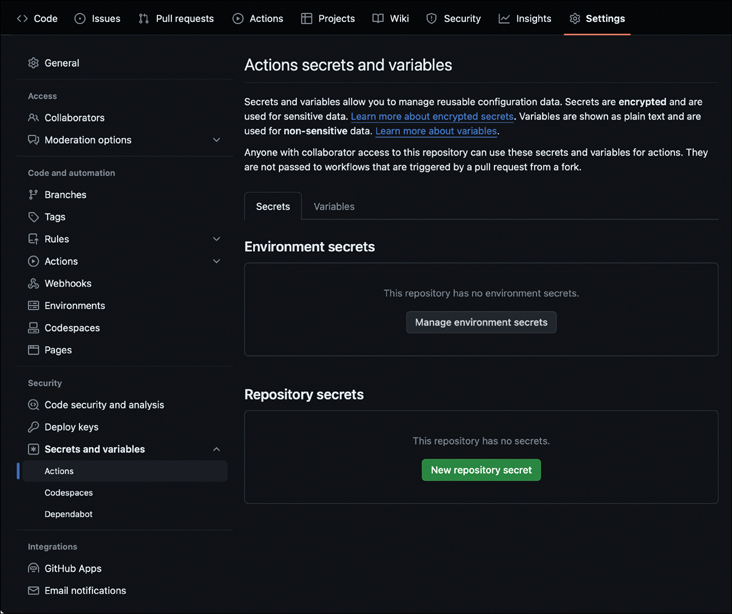Open the Insights repository tab
732x614 pixels.
pos(525,18)
